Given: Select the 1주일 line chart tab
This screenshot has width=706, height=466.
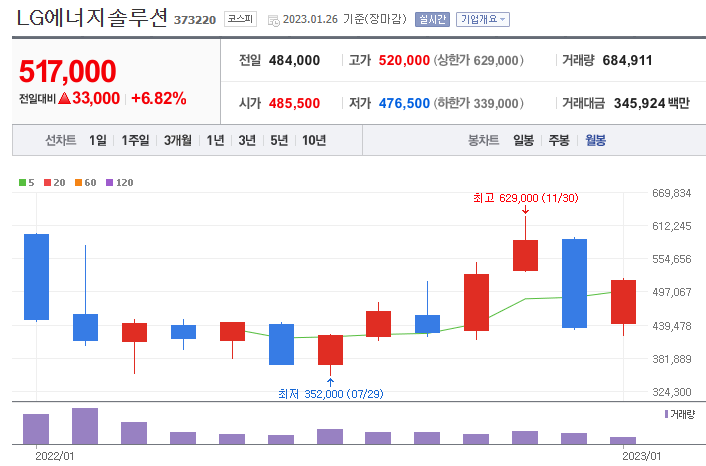Looking at the screenshot, I should coord(135,140).
